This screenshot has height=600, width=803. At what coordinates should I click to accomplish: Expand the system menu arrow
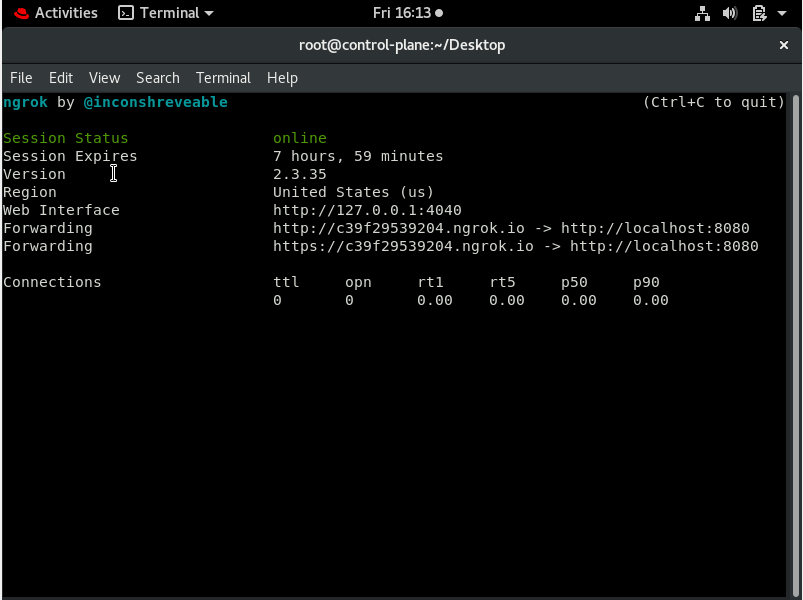(x=782, y=13)
